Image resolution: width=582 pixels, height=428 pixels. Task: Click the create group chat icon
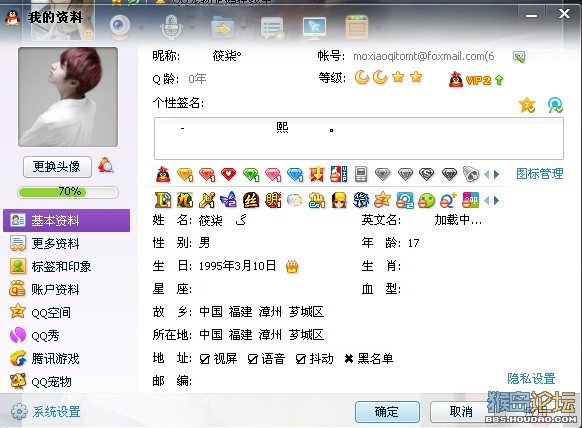[273, 28]
